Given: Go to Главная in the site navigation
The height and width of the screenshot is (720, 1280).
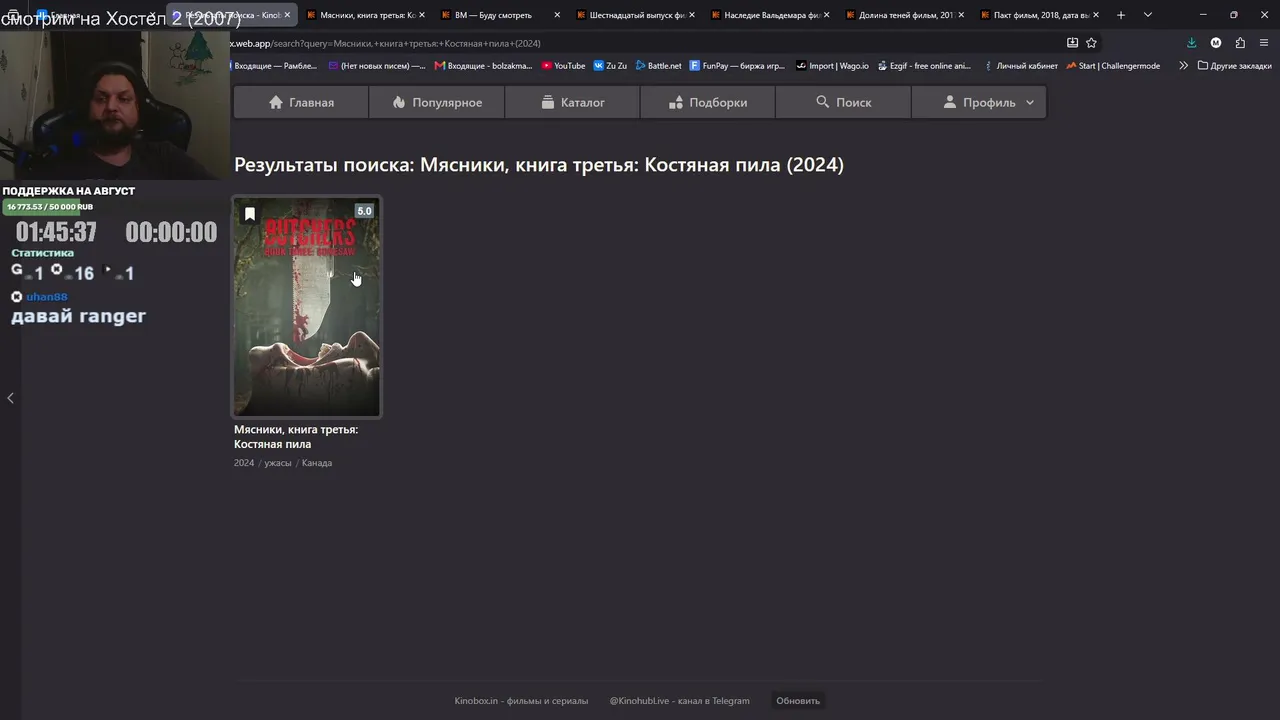Looking at the screenshot, I should point(301,102).
